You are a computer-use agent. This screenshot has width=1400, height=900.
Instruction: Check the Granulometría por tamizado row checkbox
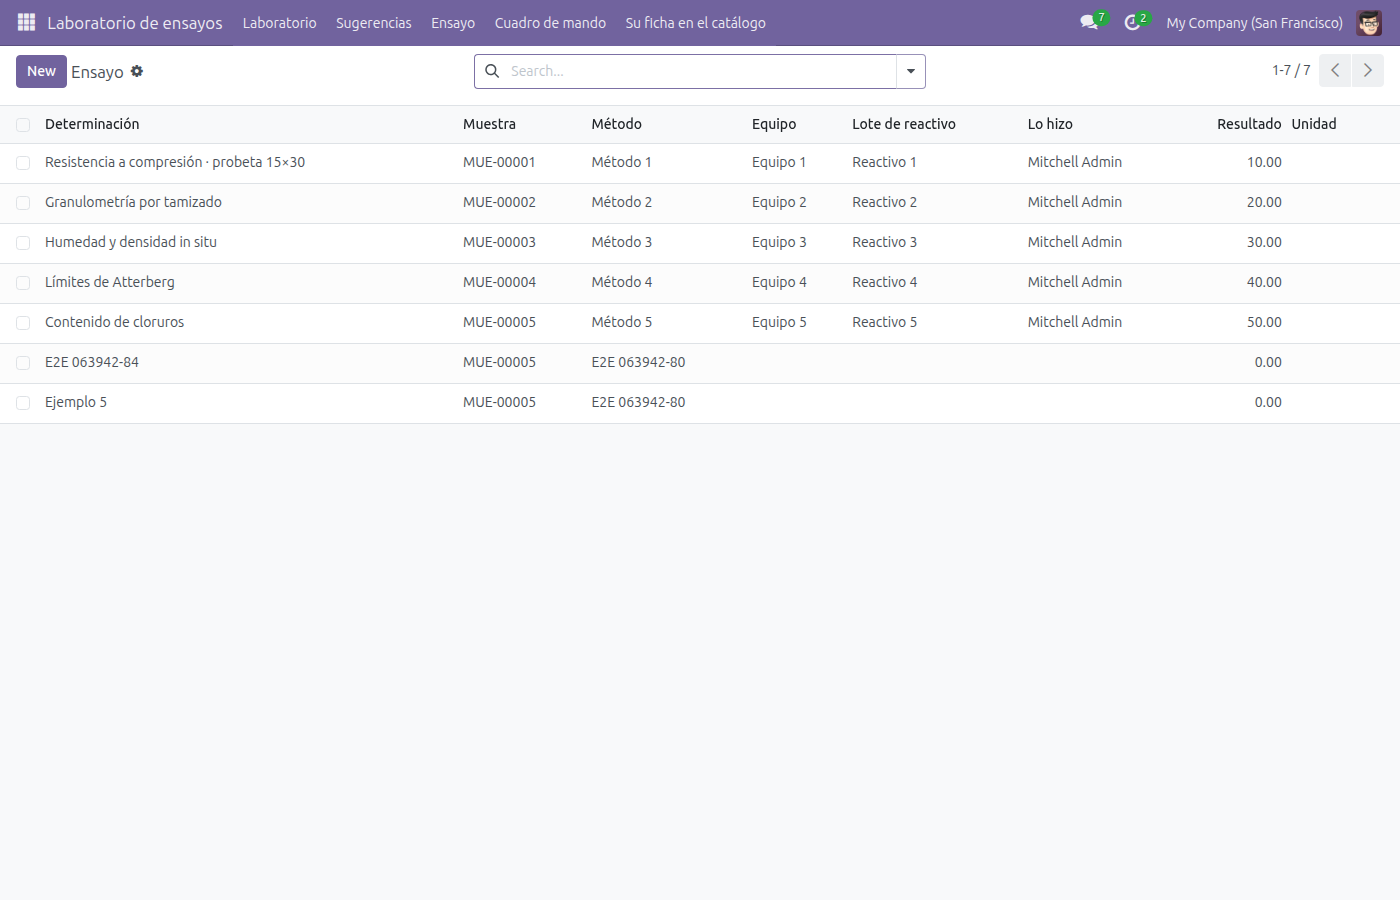[23, 203]
